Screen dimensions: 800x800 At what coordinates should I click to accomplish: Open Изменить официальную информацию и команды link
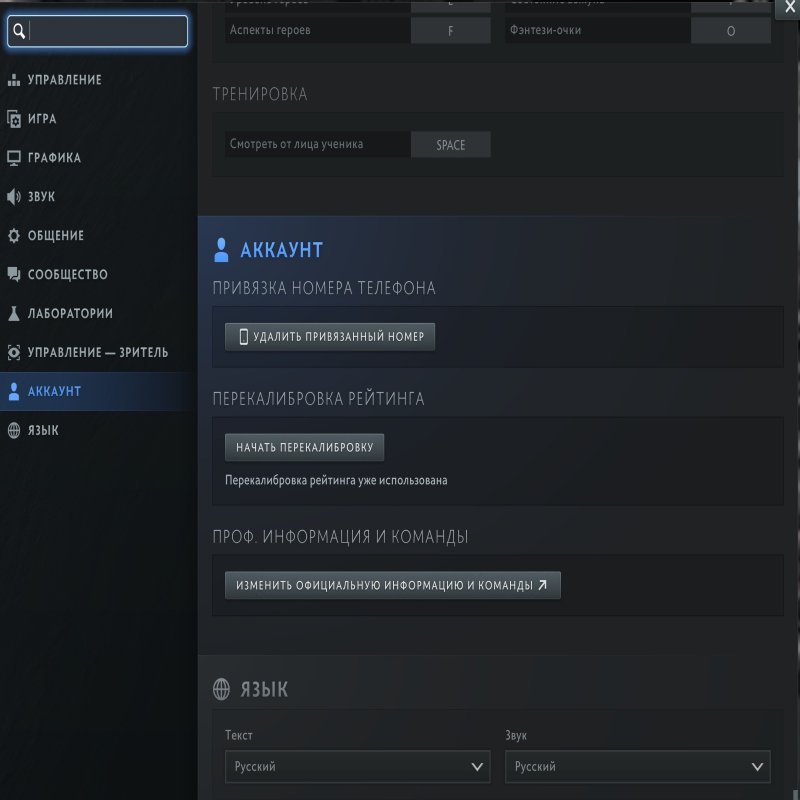click(x=392, y=585)
